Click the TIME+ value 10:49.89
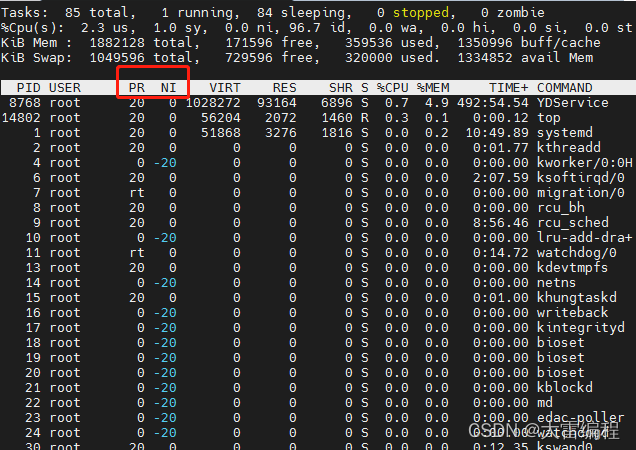This screenshot has height=450, width=636. (x=497, y=133)
